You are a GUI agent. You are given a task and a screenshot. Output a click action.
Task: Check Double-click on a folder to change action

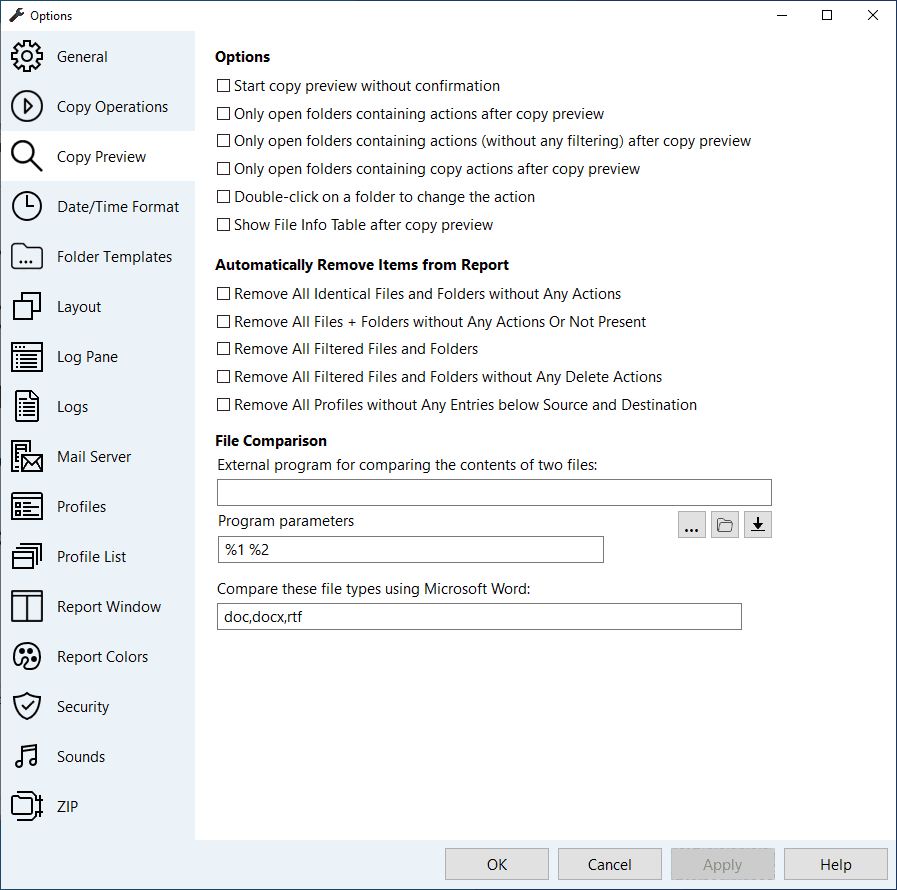click(x=222, y=197)
